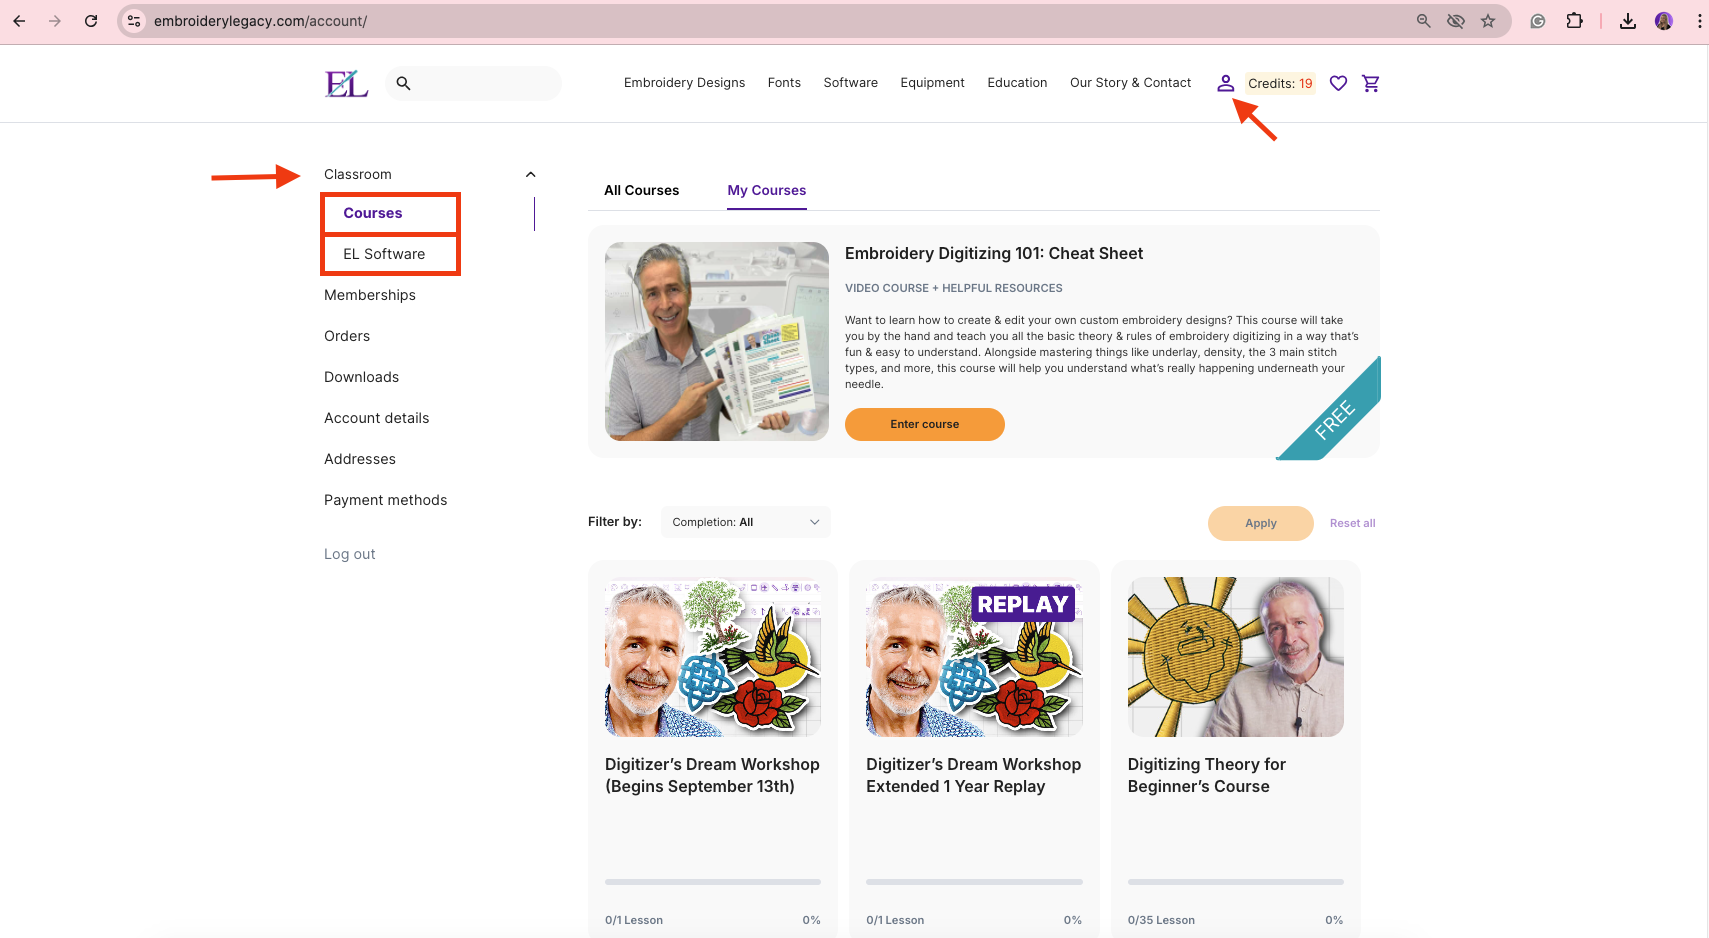Open the Education menu

click(x=1017, y=83)
